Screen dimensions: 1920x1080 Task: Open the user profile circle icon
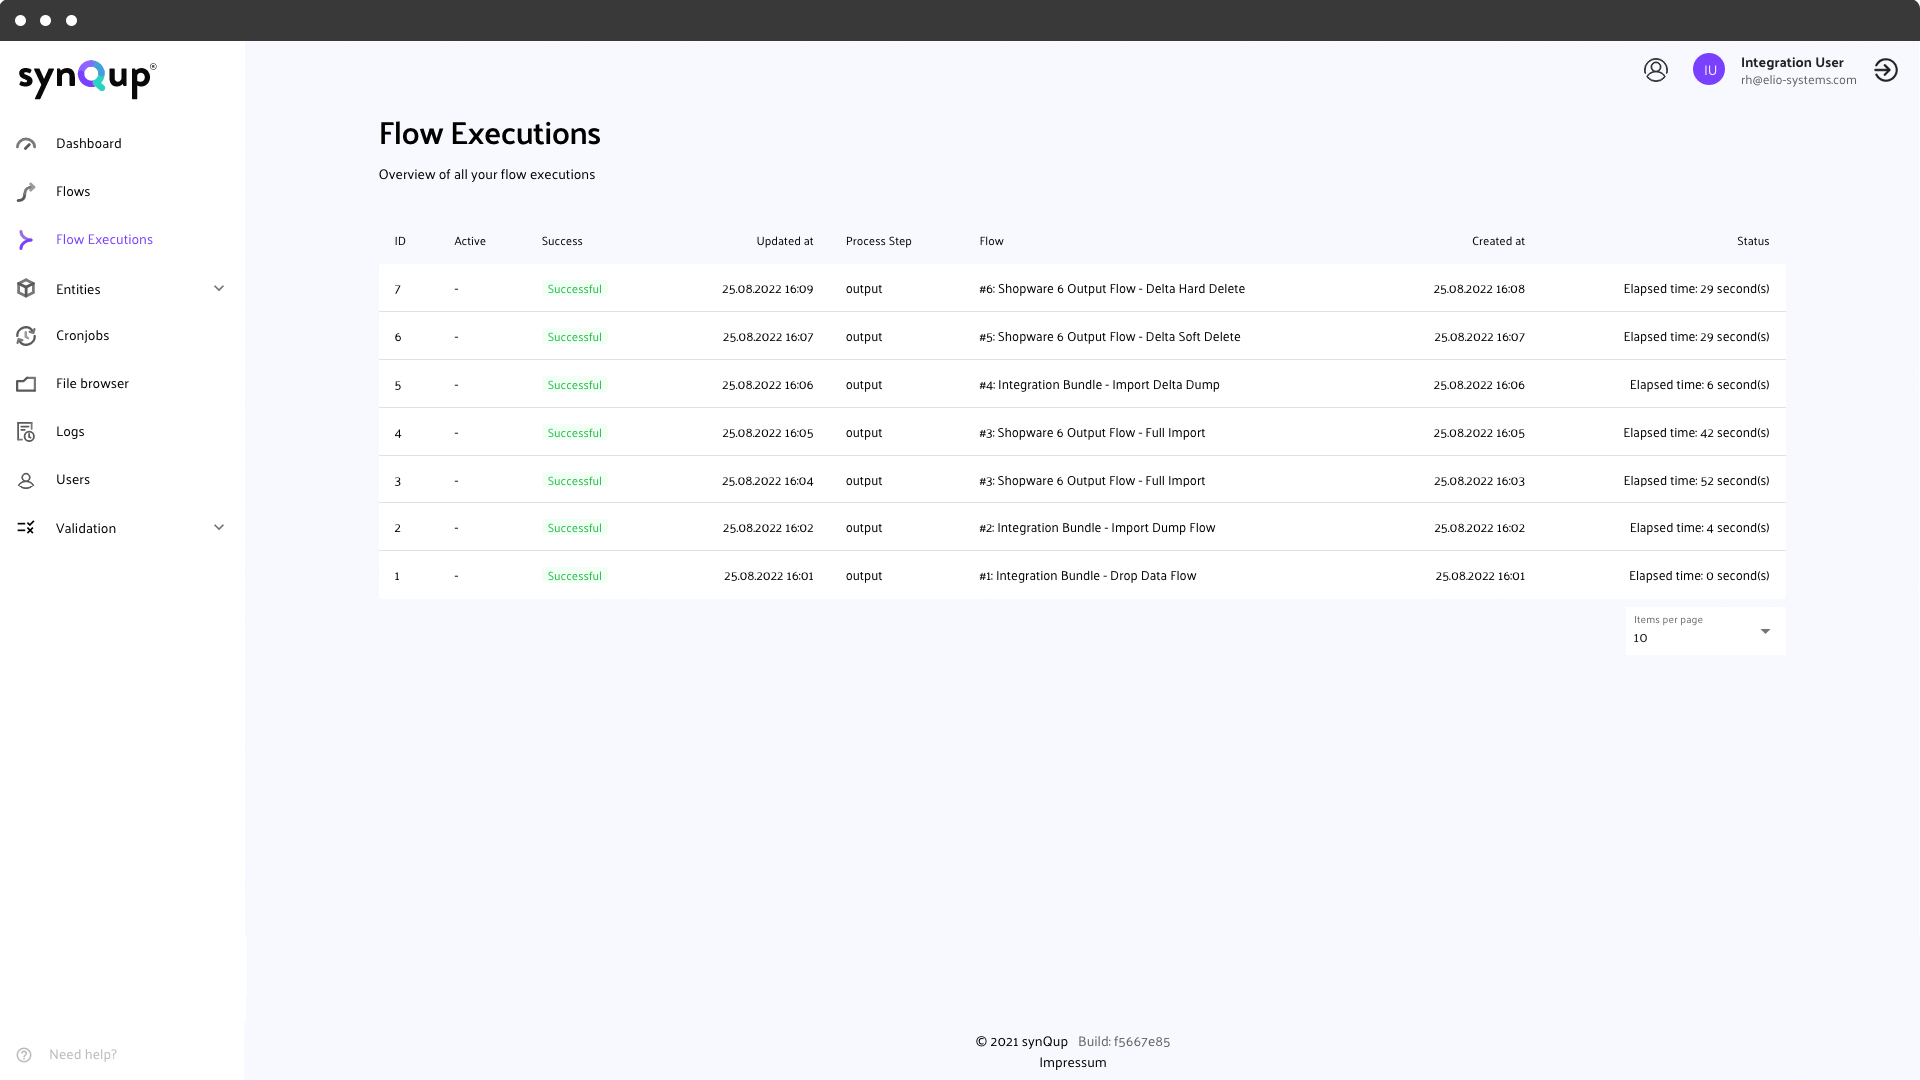[x=1656, y=70]
